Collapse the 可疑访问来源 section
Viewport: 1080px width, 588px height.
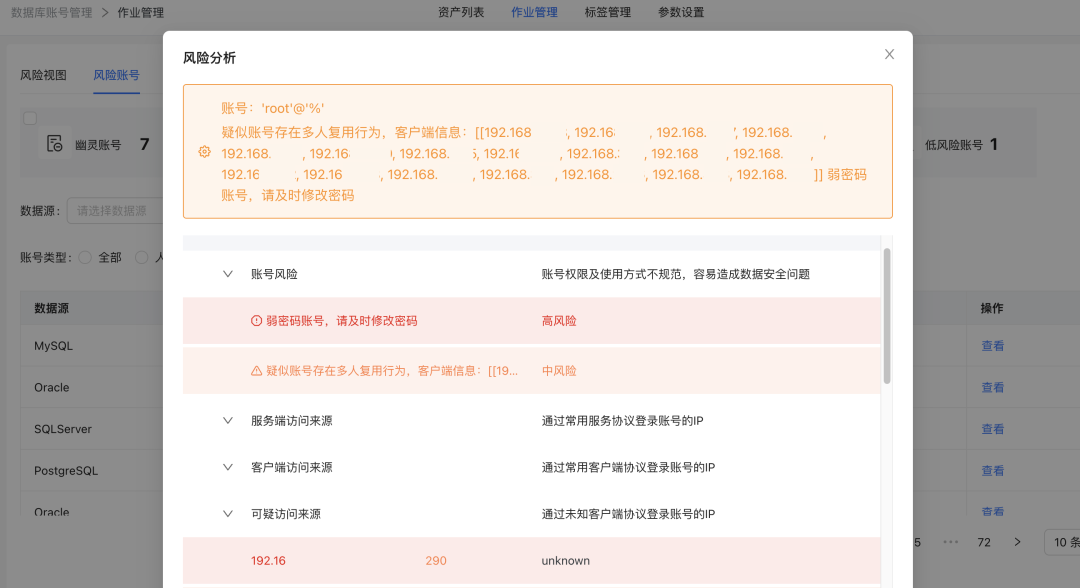point(227,514)
